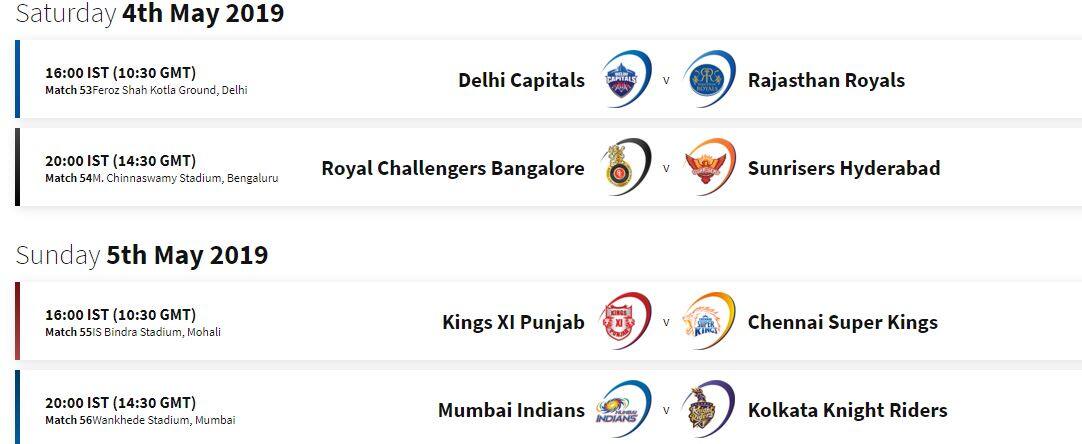Click Kings XI Punjab team name
This screenshot has height=444, width=1082.
(x=513, y=322)
